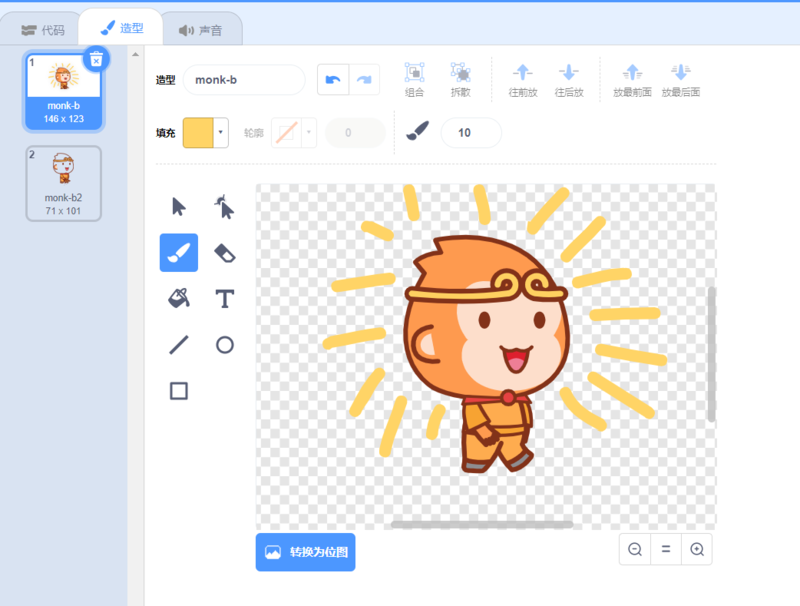Image resolution: width=800 pixels, height=606 pixels.
Task: Click the yellow fill color swatch
Action: click(198, 133)
